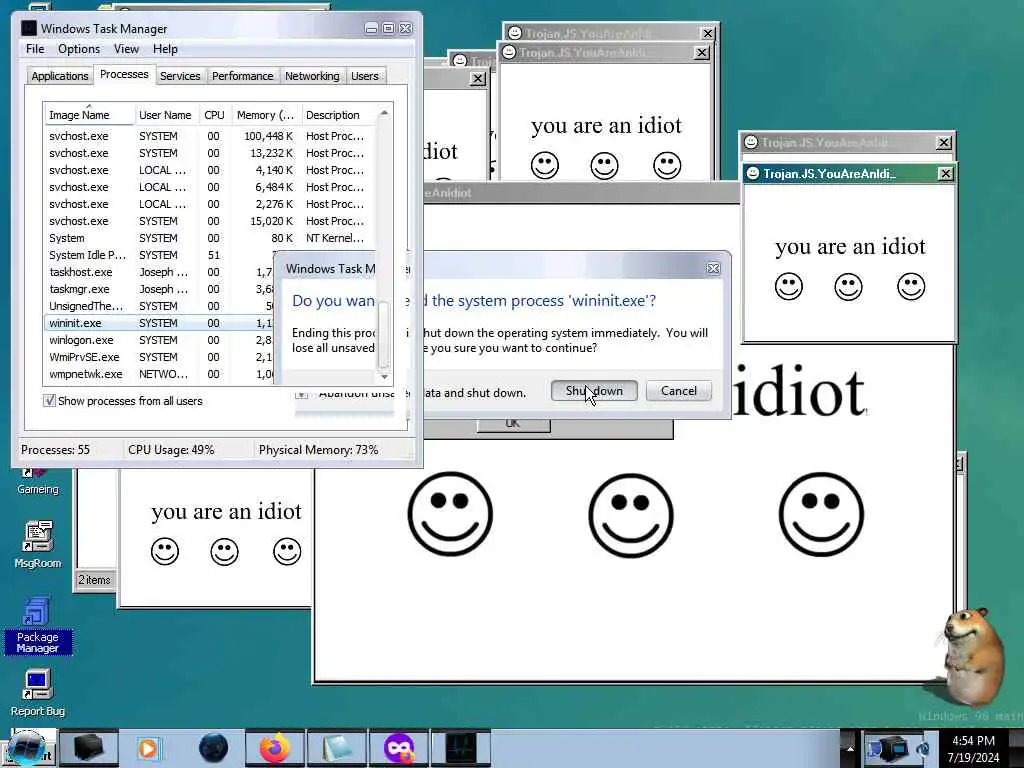
Task: Close the green-titled Trojan.JS.YouAreAnIdiot window
Action: pyautogui.click(x=945, y=173)
